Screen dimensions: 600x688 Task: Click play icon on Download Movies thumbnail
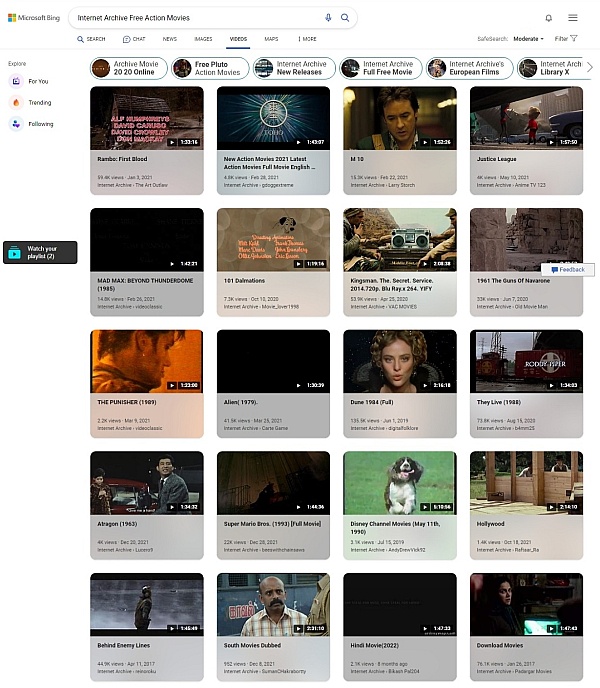pyautogui.click(x=551, y=628)
